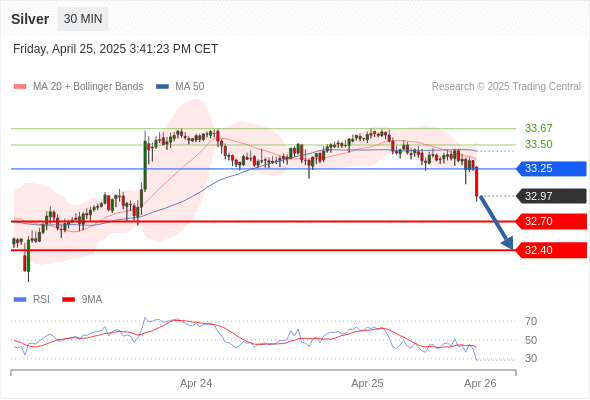Image resolution: width=590 pixels, height=400 pixels.
Task: Click the green 33.67 resistance label
Action: click(538, 128)
